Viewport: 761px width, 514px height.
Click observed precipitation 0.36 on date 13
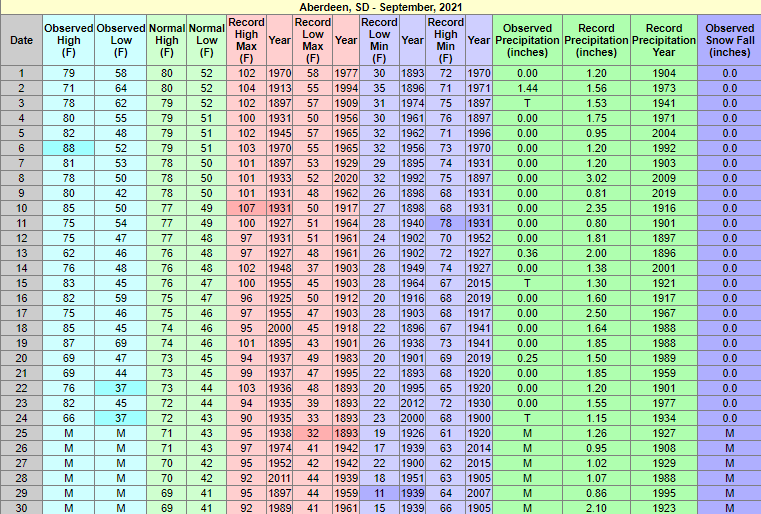coord(528,254)
